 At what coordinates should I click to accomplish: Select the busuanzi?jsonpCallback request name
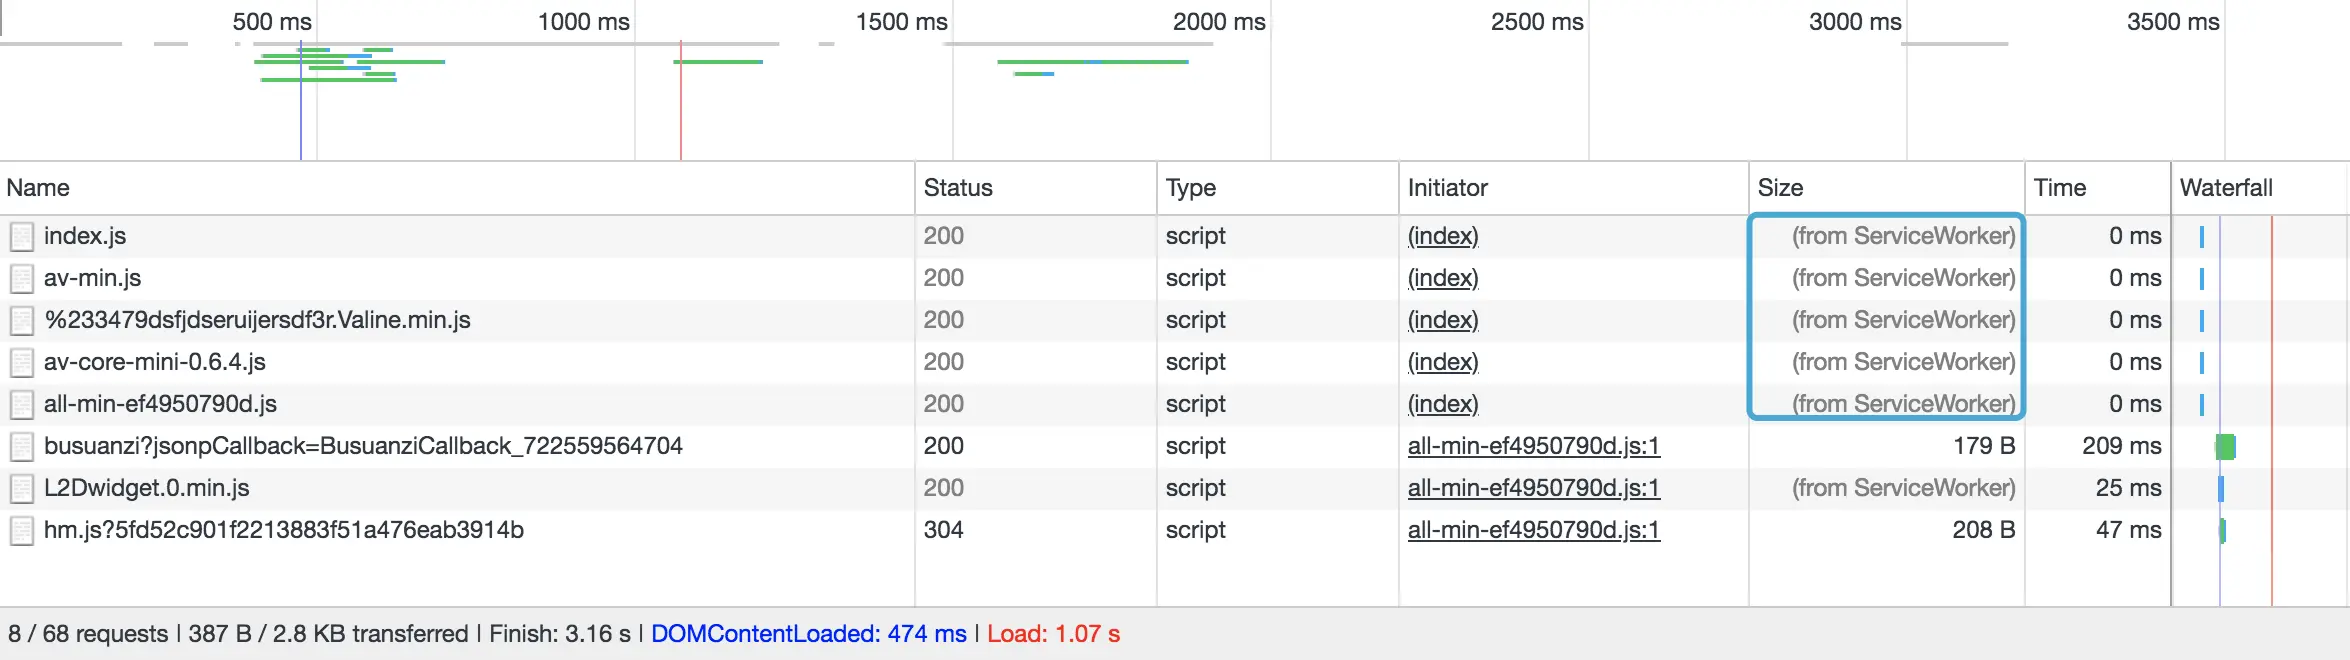click(x=363, y=446)
